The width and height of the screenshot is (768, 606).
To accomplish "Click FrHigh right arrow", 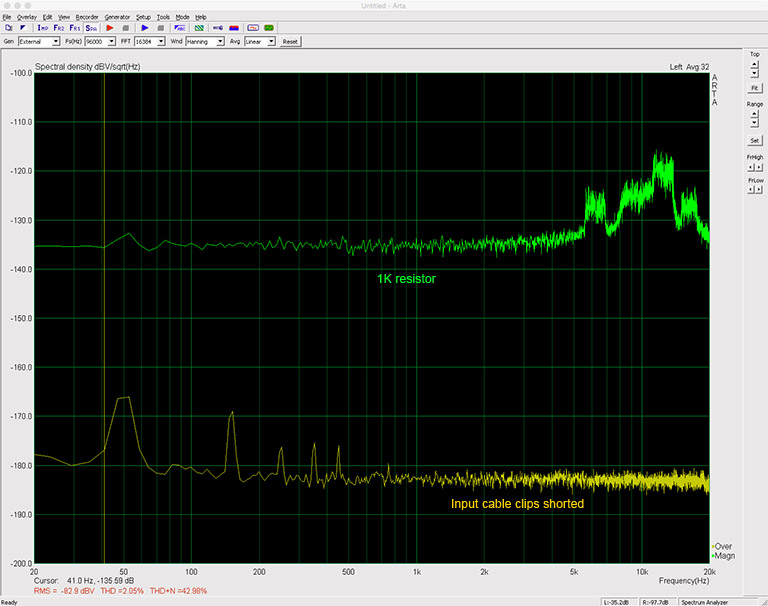I will [x=759, y=168].
